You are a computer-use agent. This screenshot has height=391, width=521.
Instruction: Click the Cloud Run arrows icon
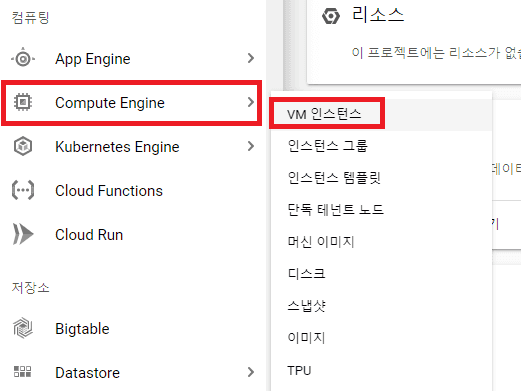pyautogui.click(x=23, y=234)
